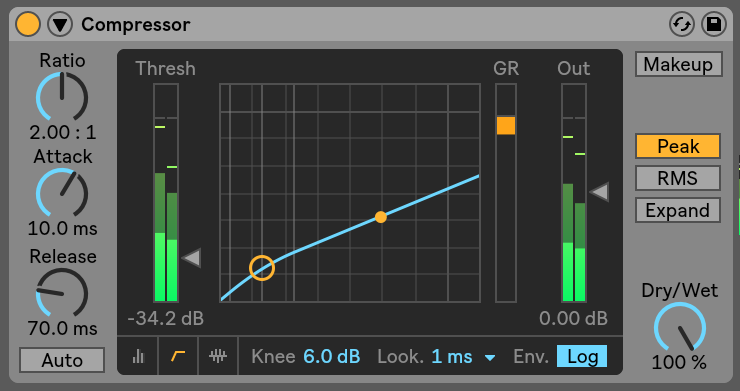The image size is (740, 391).
Task: Click the Dry/Wet knob
Action: point(680,328)
